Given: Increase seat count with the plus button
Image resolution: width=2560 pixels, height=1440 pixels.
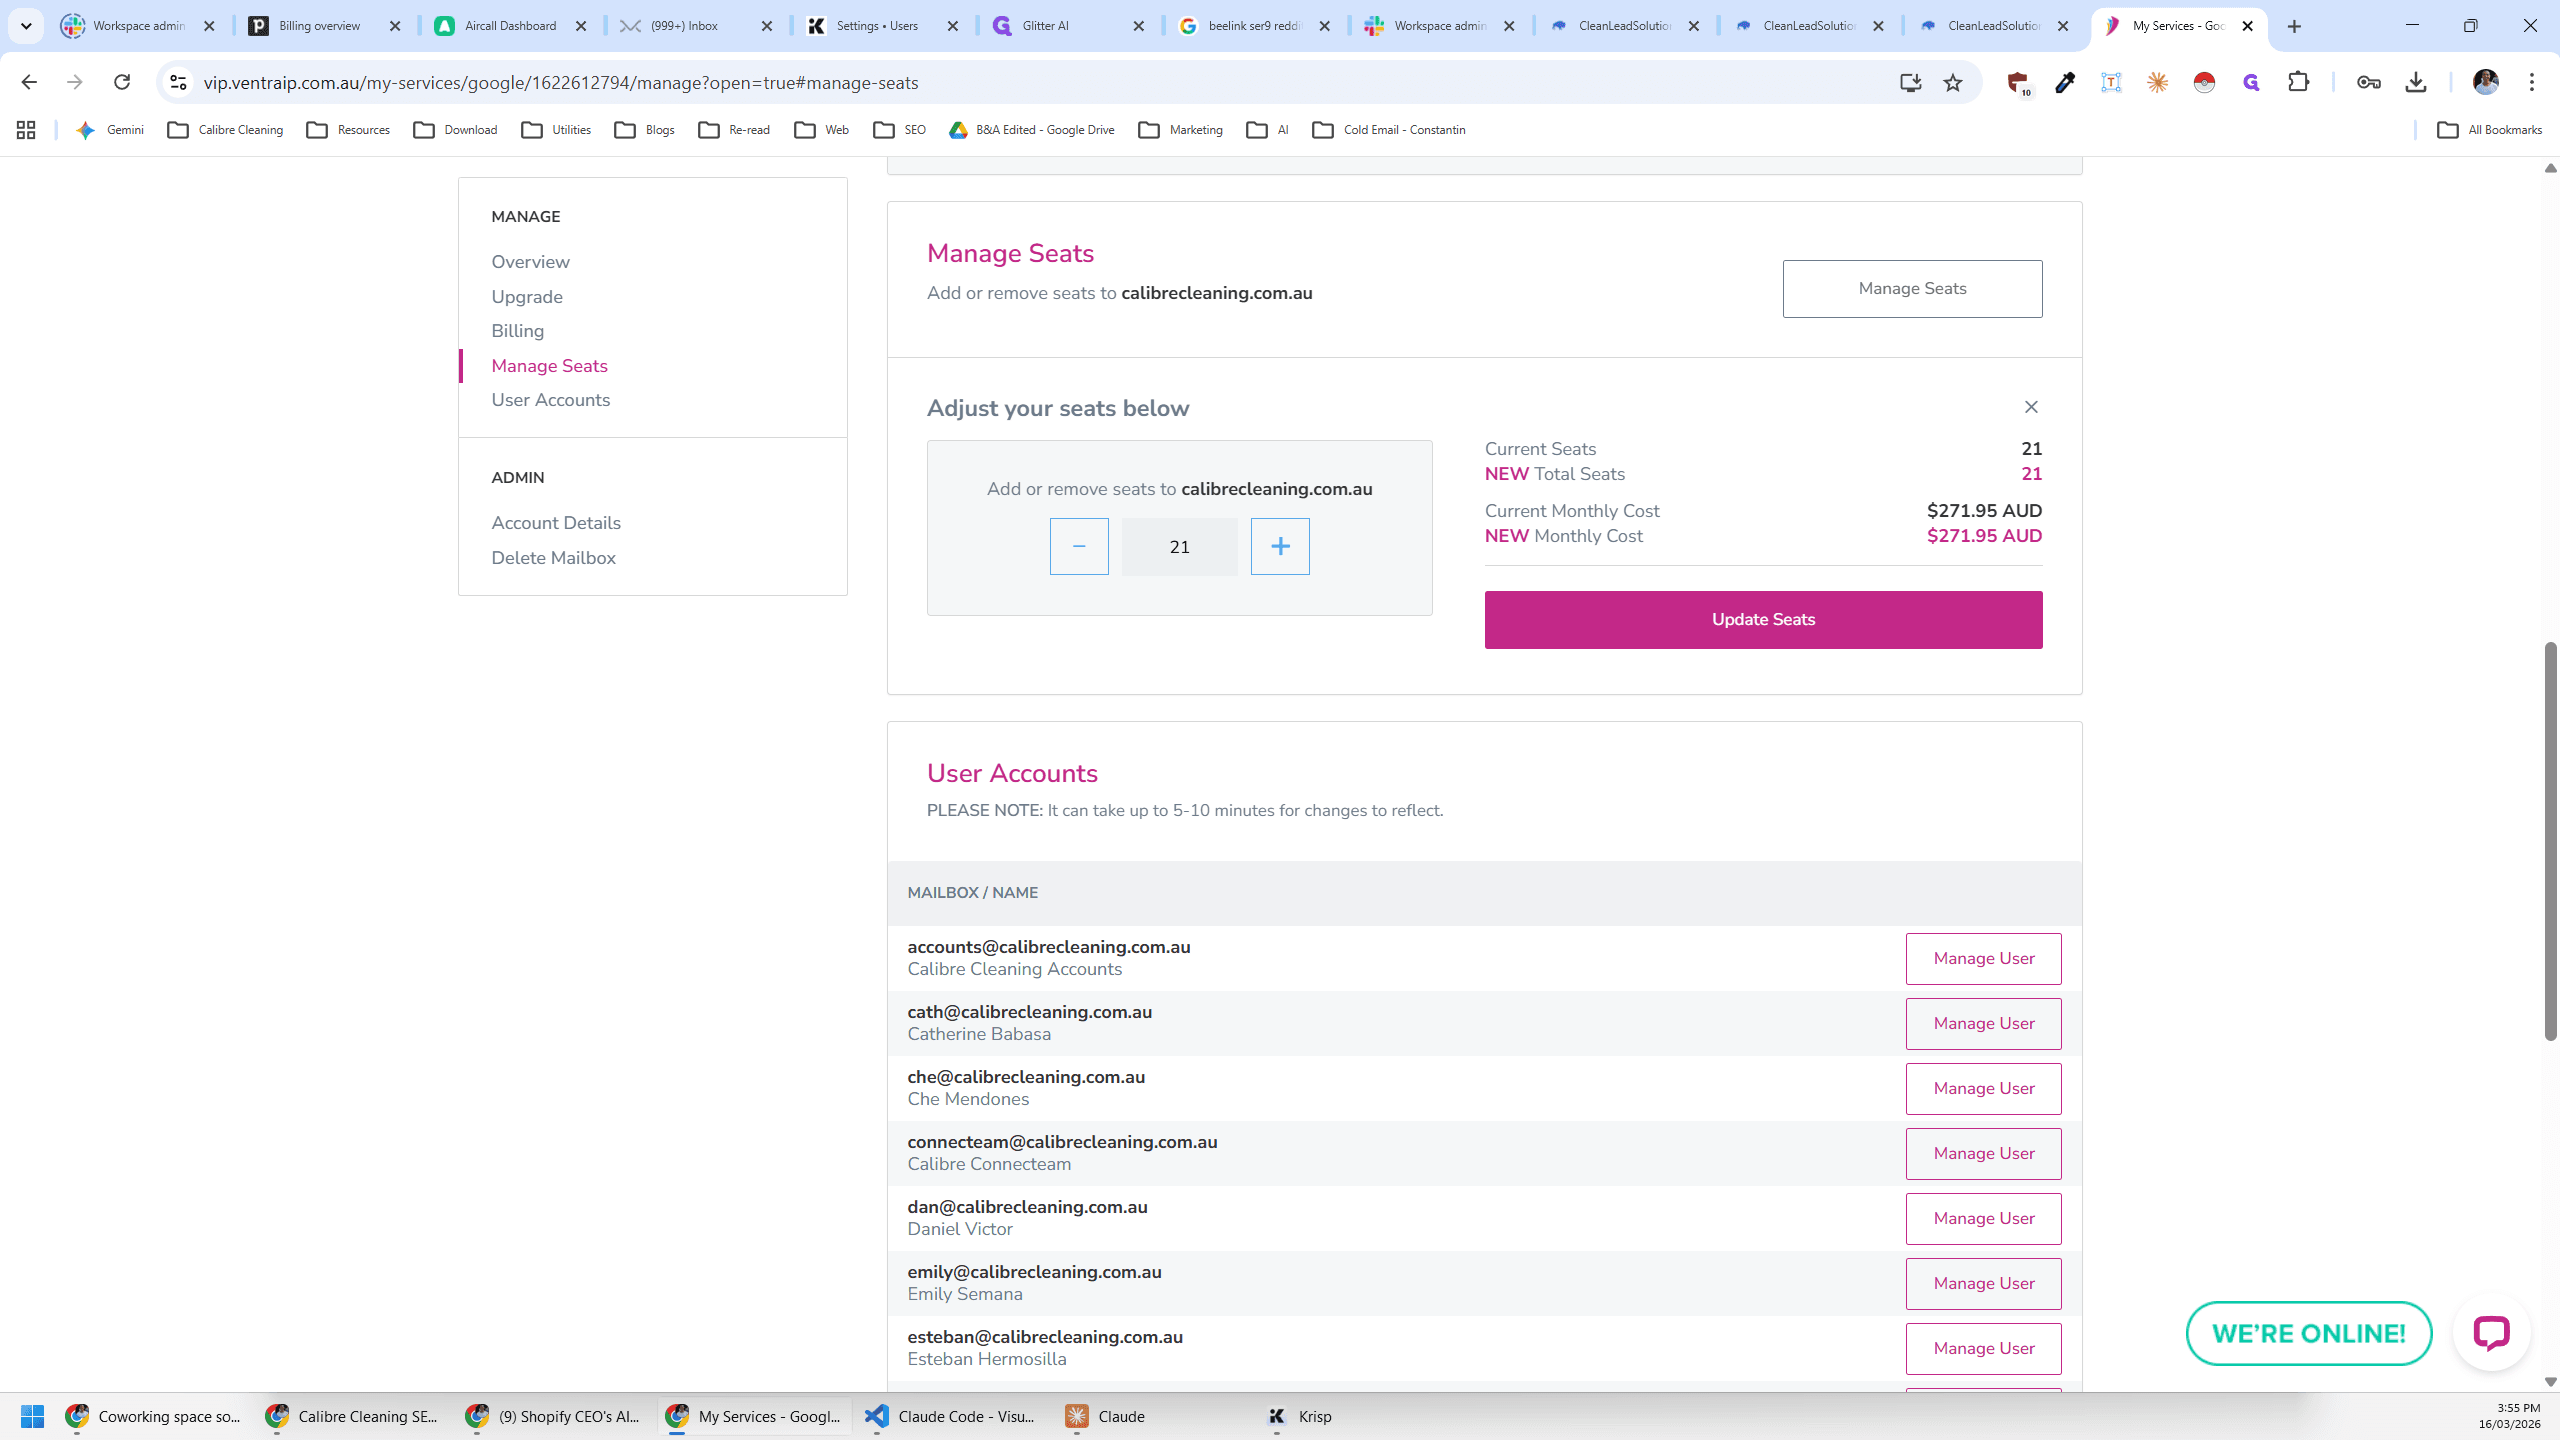Looking at the screenshot, I should click(1280, 546).
